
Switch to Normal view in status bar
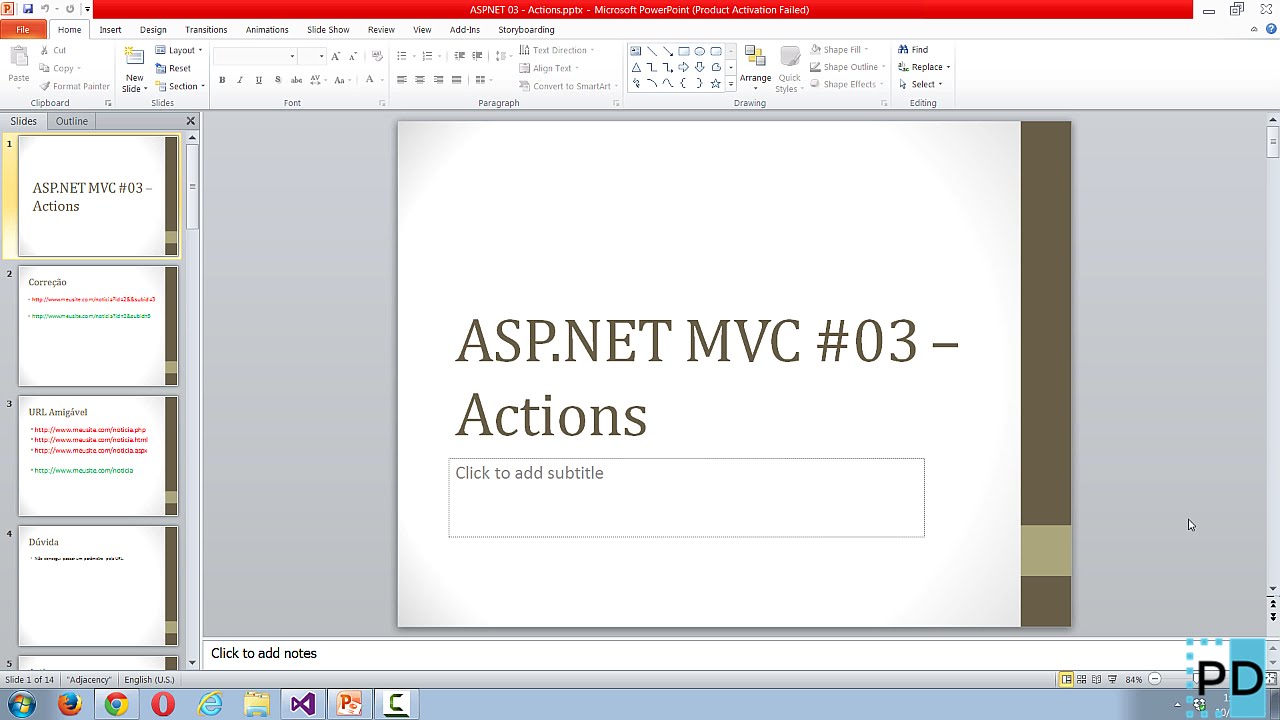(1066, 680)
